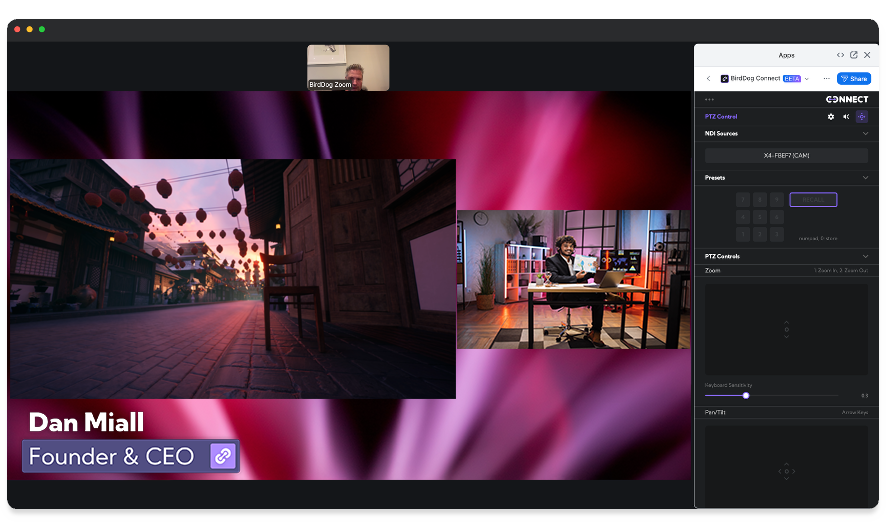The height and width of the screenshot is (522, 886).
Task: Click the BETA badge
Action: coord(792,79)
